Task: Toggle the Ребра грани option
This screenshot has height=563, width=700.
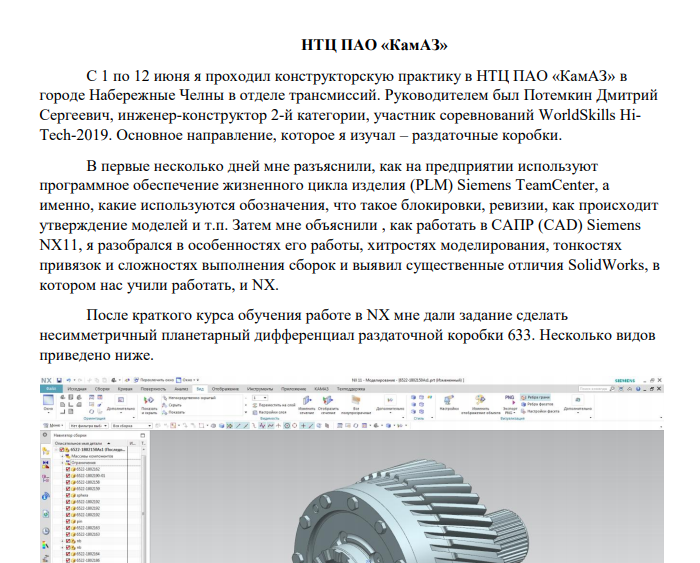Action: pos(535,397)
